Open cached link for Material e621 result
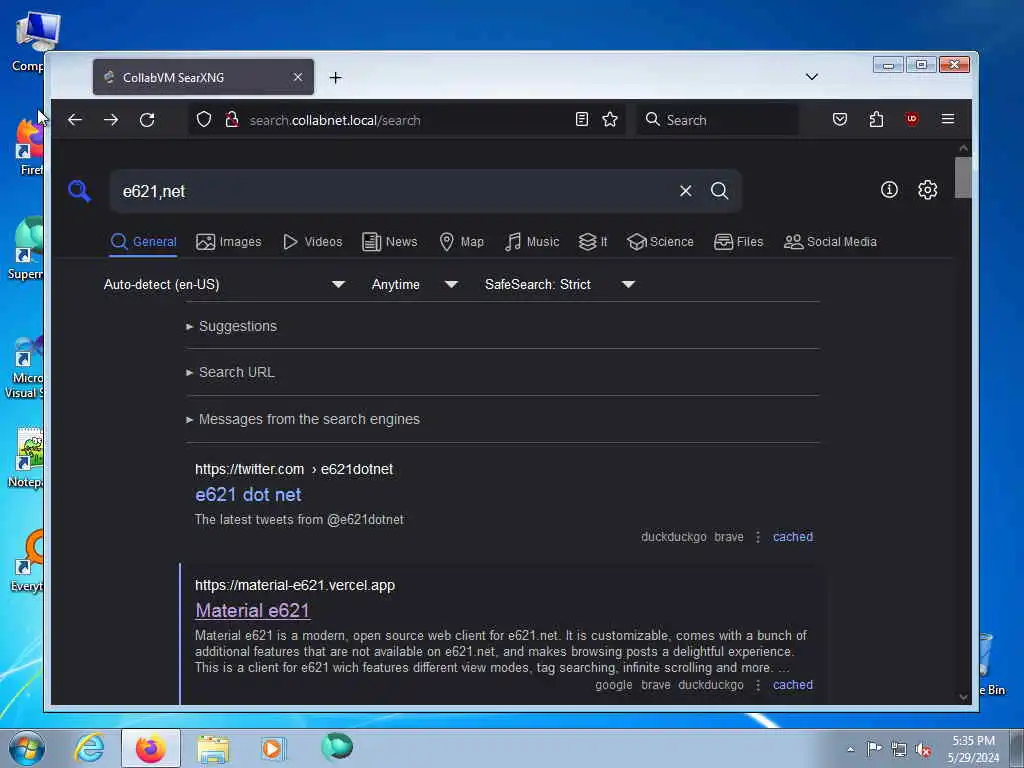 793,685
